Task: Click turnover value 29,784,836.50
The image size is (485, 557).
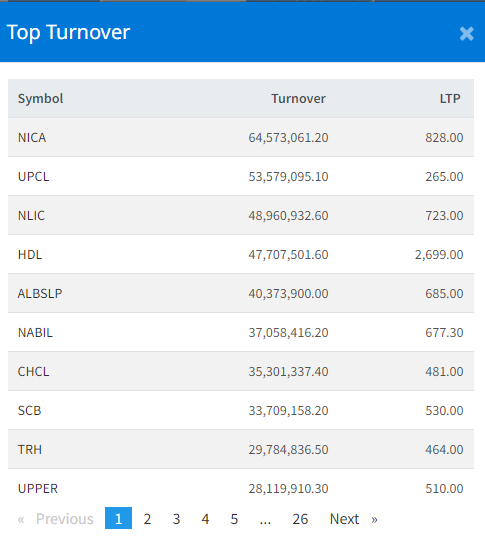Action: click(288, 450)
